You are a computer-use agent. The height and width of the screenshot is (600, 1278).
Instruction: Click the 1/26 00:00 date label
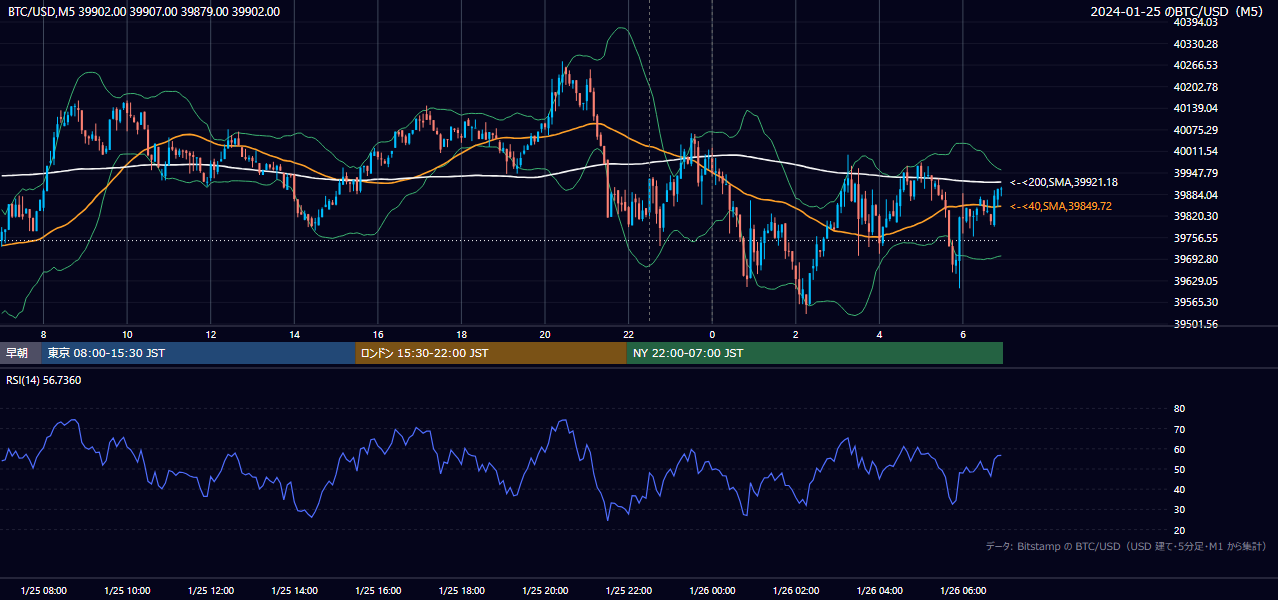(712, 591)
